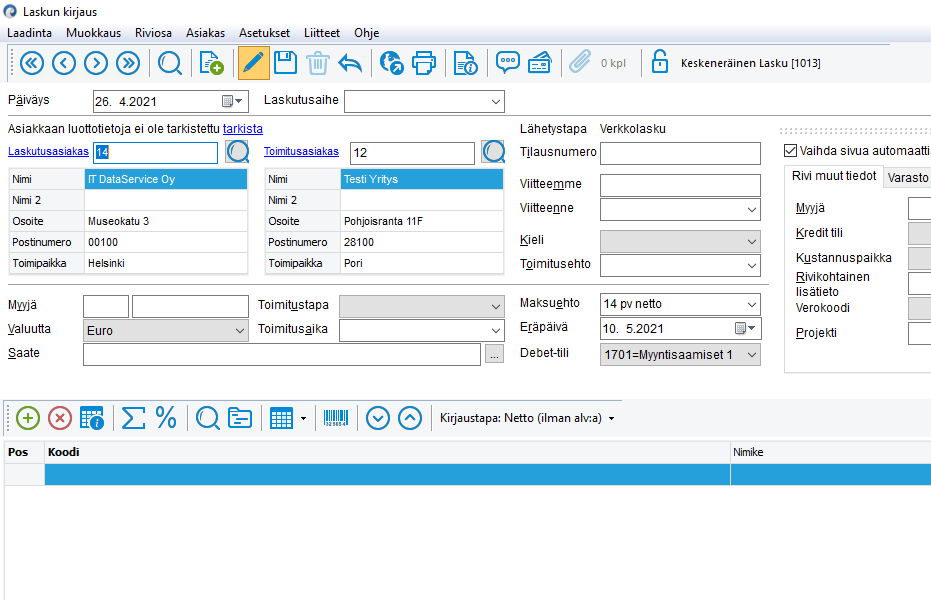
Task: Click the Toimitusasiakas link
Action: (x=301, y=152)
